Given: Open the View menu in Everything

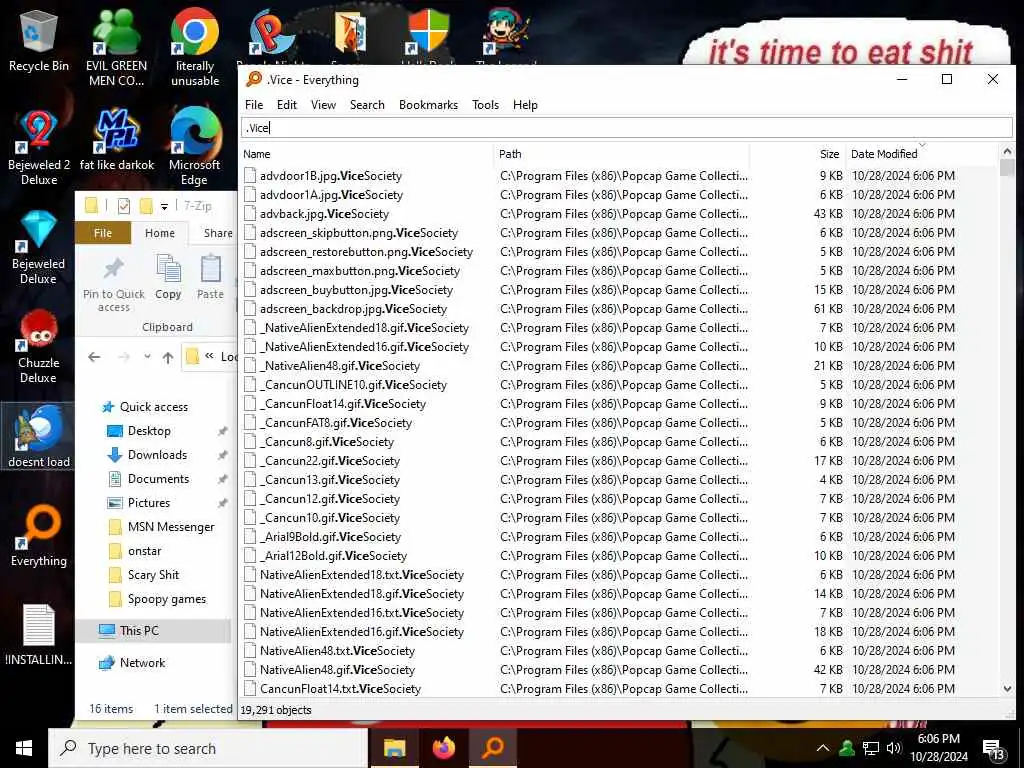Looking at the screenshot, I should pos(323,104).
